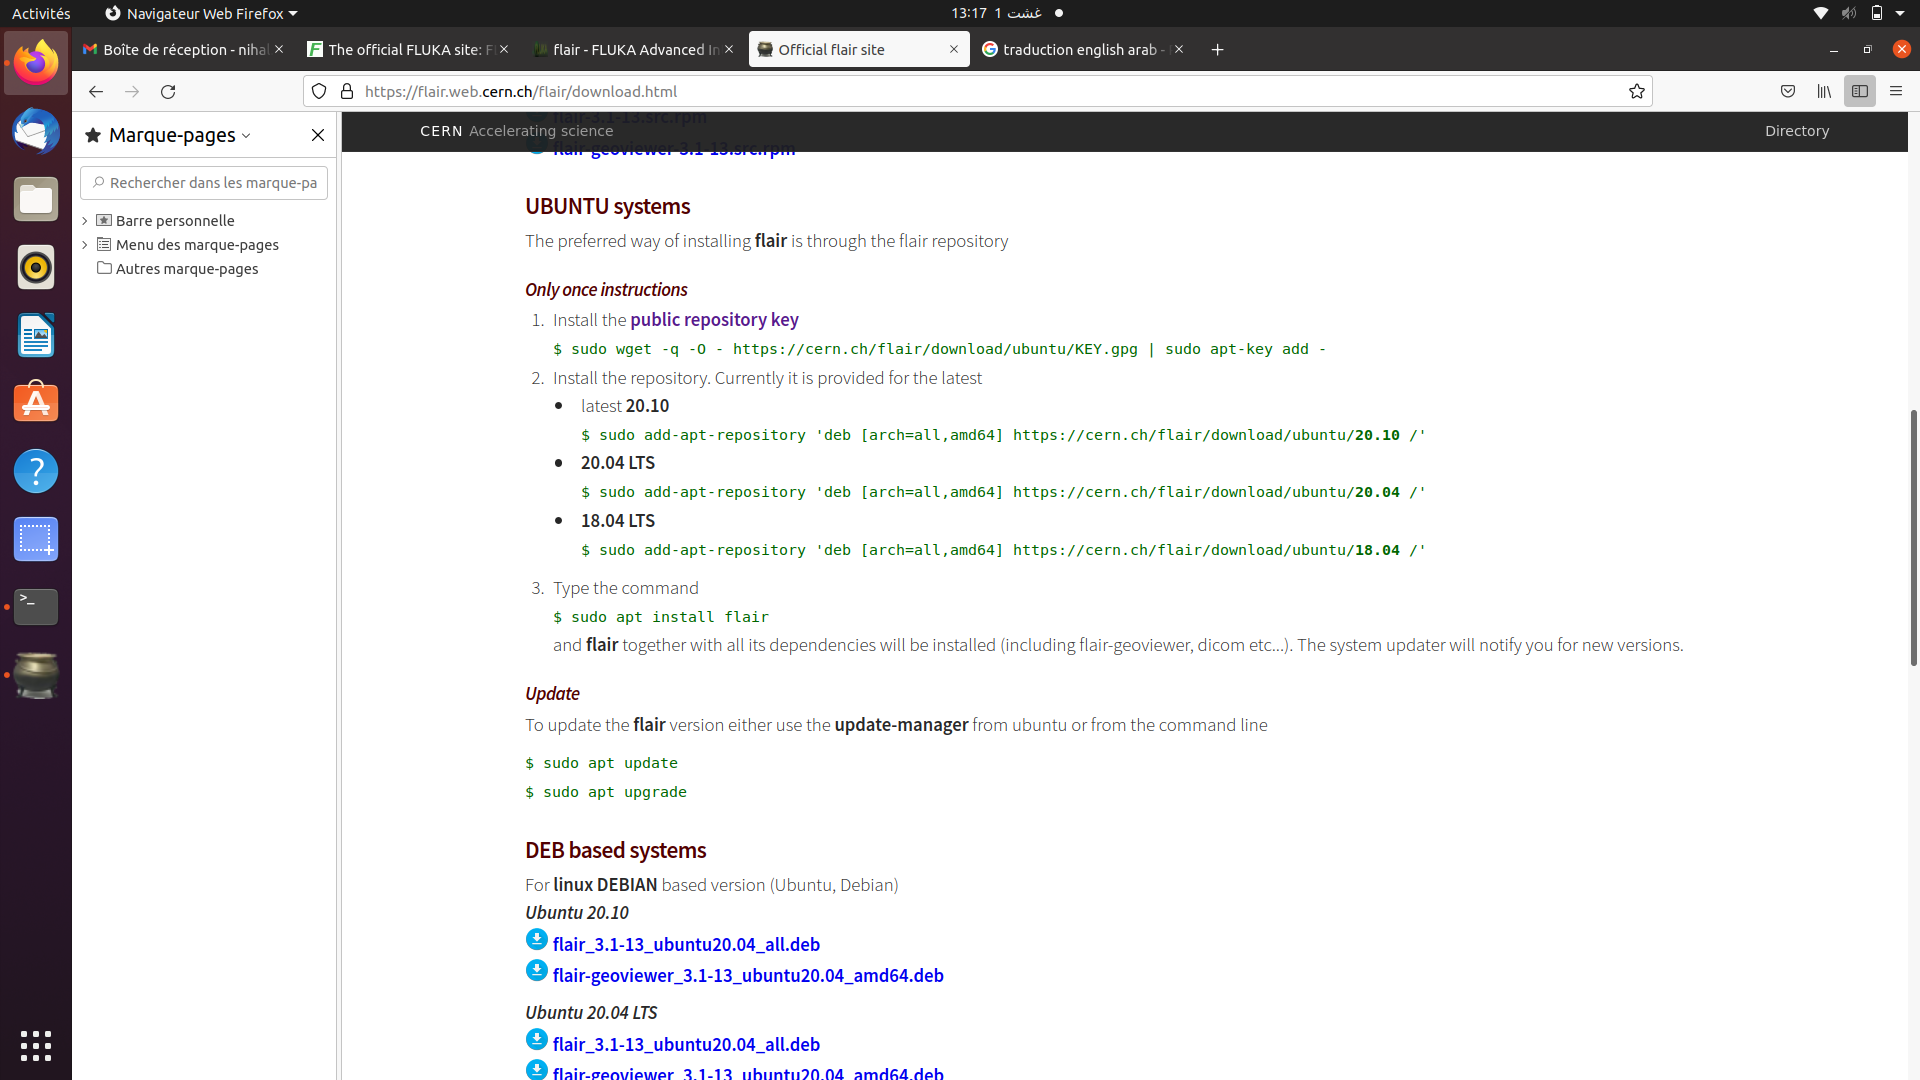This screenshot has width=1920, height=1080.
Task: Show all applications grid
Action: point(36,1045)
